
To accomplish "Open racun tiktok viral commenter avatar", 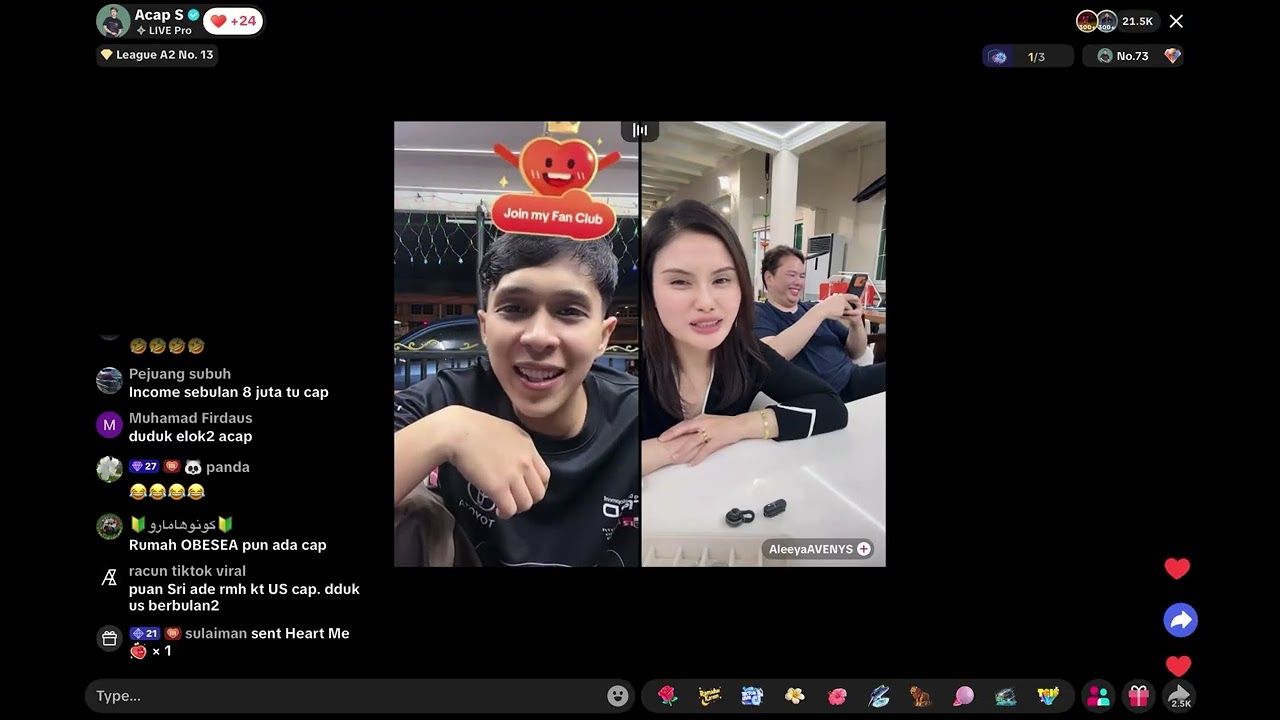I will pos(109,577).
